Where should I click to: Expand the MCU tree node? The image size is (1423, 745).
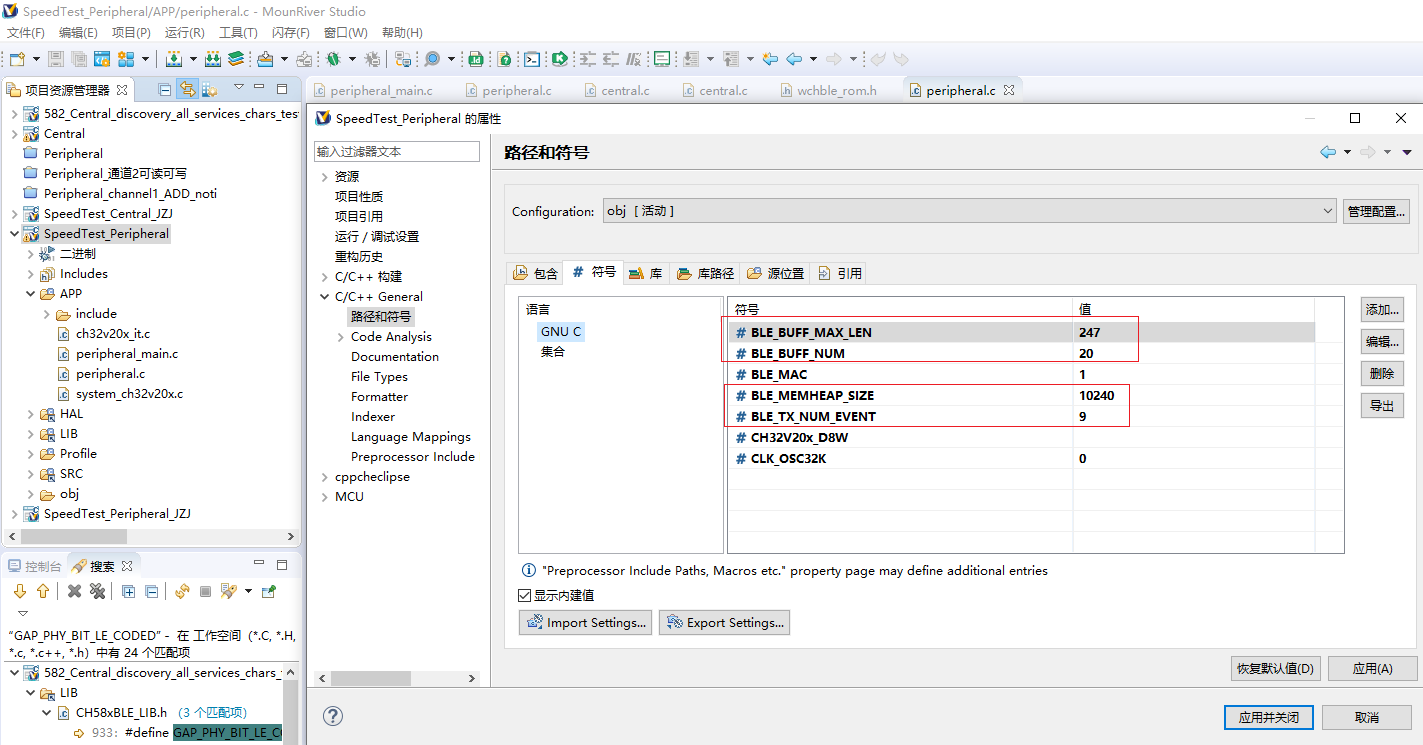pyautogui.click(x=324, y=497)
